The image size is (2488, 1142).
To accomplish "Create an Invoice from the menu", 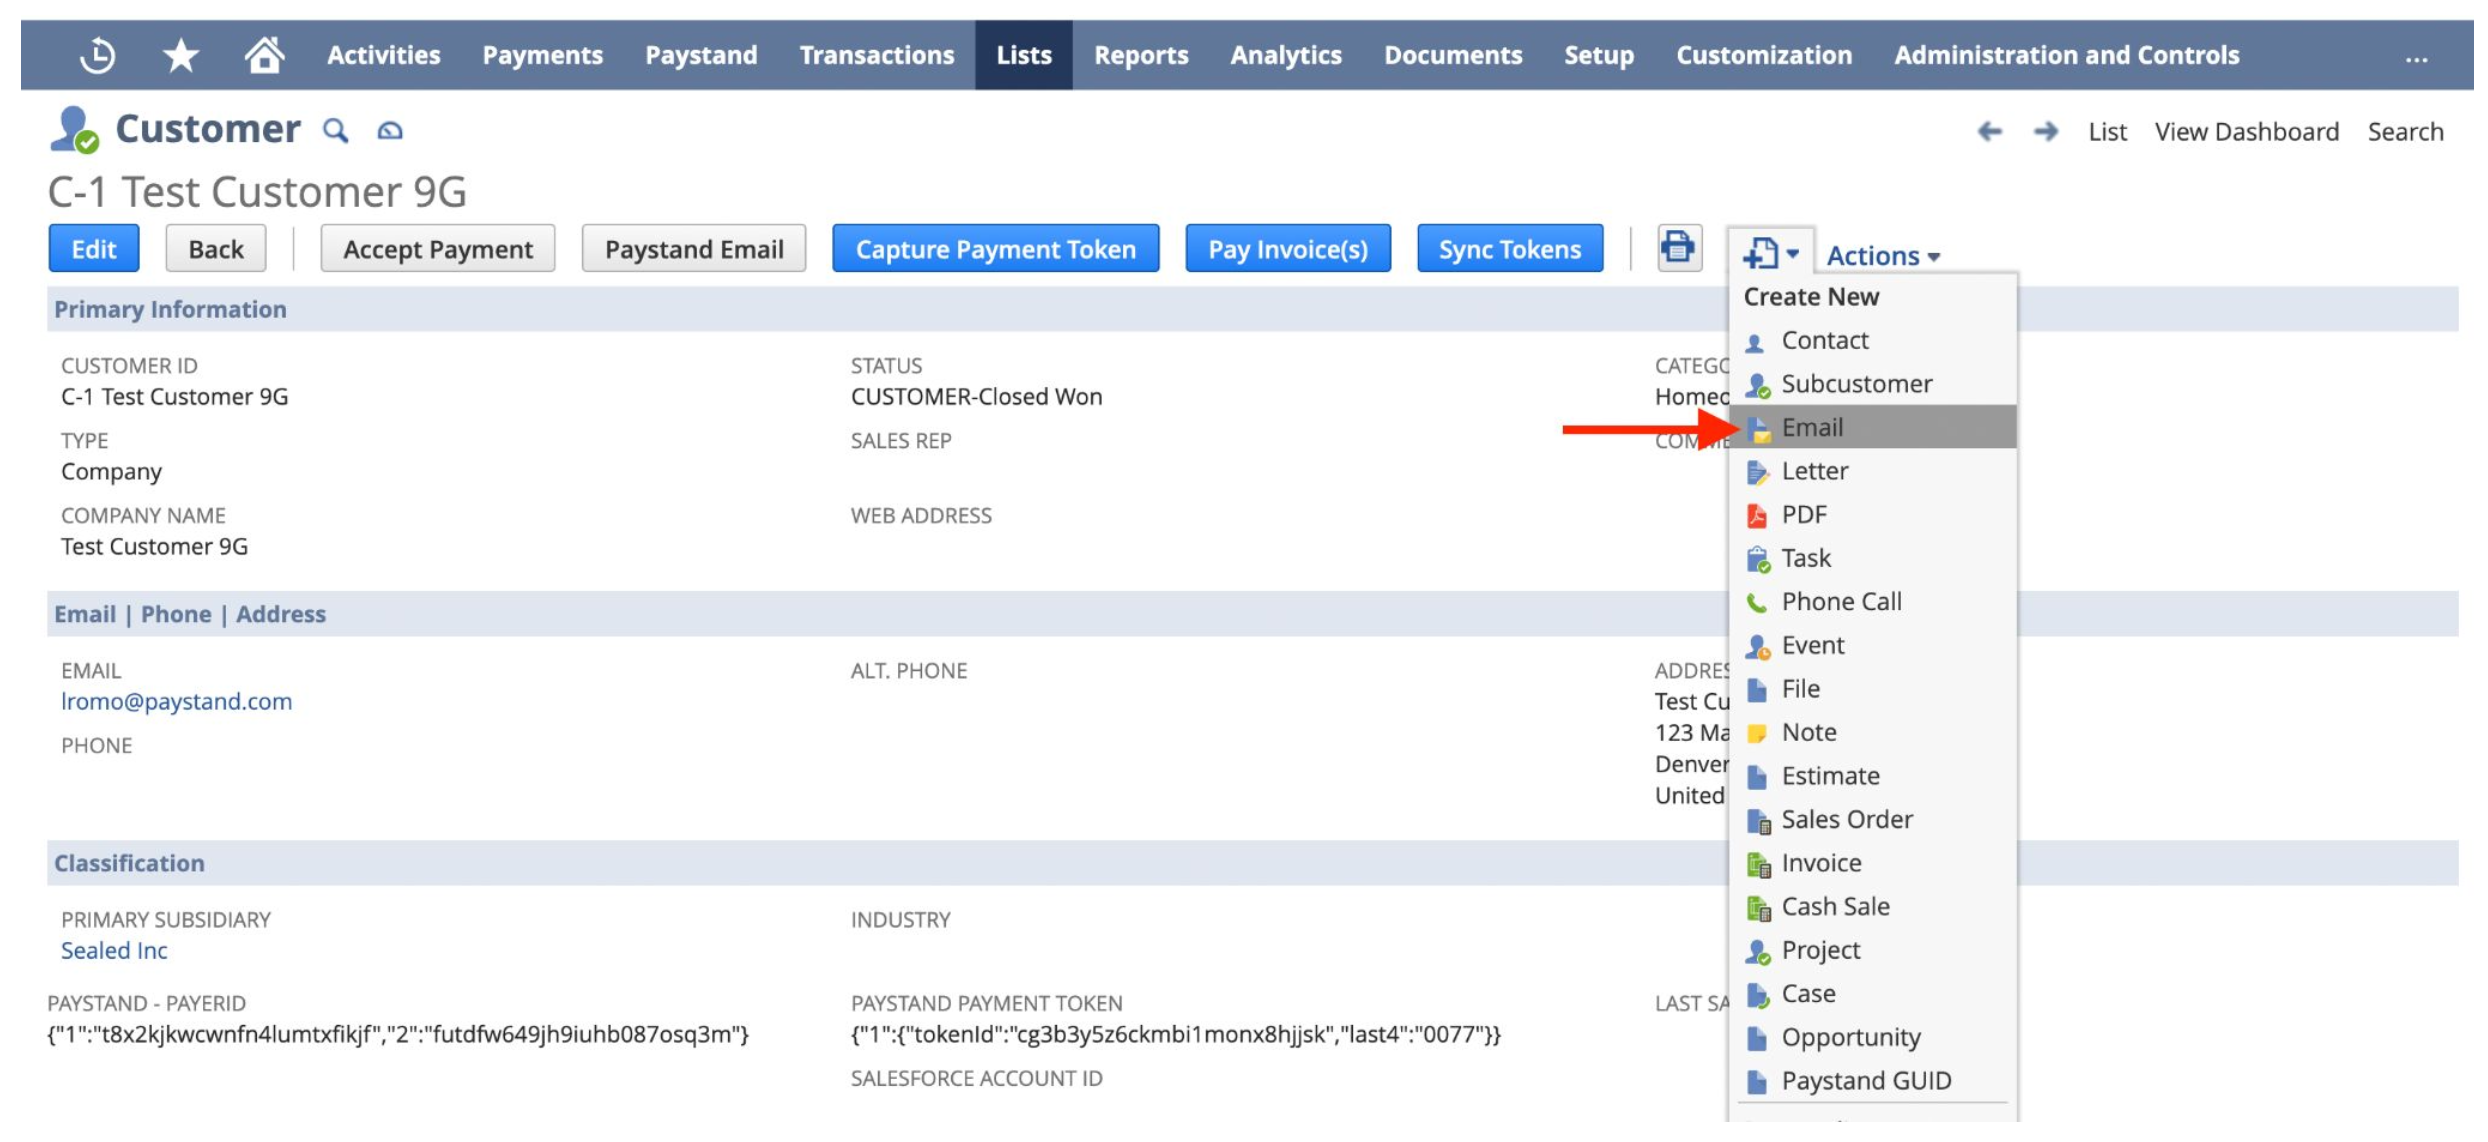I will pos(1872,863).
